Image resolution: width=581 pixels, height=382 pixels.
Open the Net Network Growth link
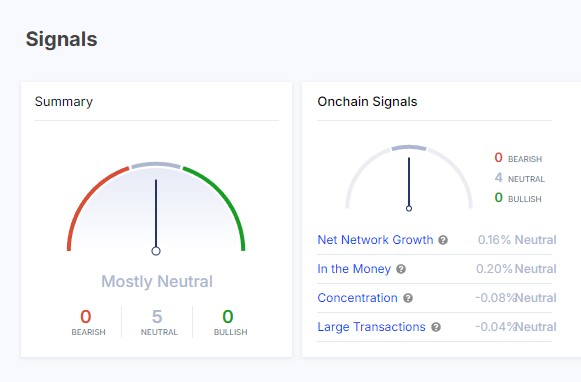pyautogui.click(x=375, y=240)
